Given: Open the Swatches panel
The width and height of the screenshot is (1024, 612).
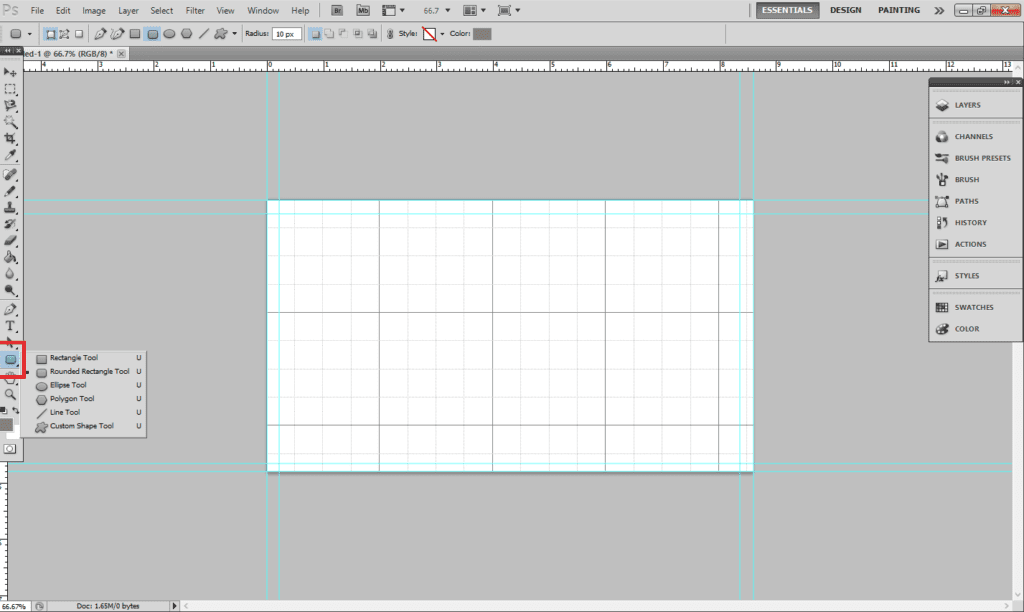Looking at the screenshot, I should coord(973,307).
